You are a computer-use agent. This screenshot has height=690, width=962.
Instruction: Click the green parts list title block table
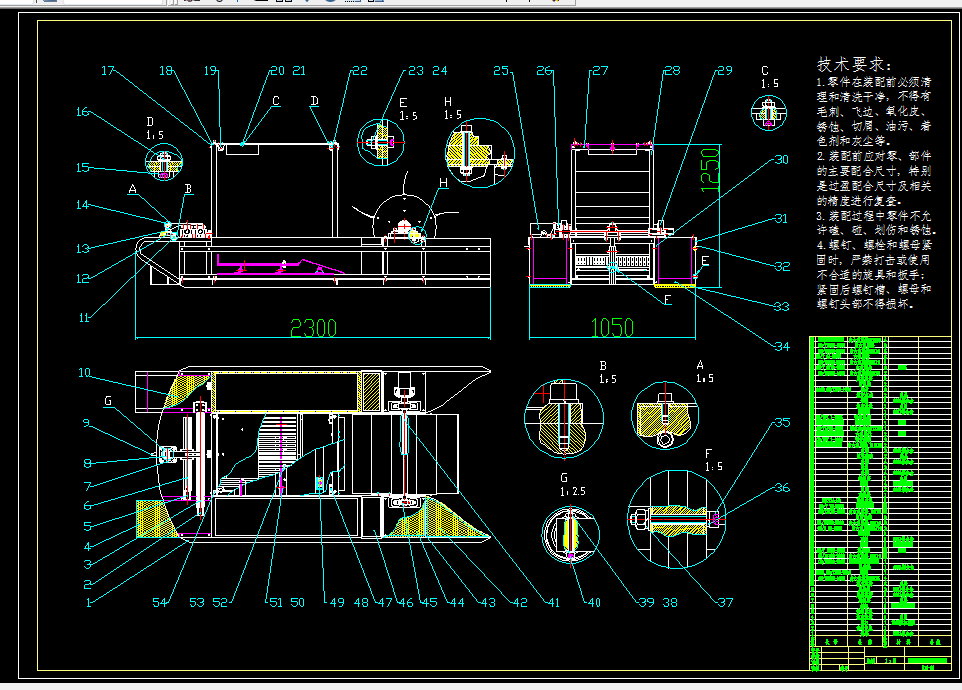click(880, 503)
